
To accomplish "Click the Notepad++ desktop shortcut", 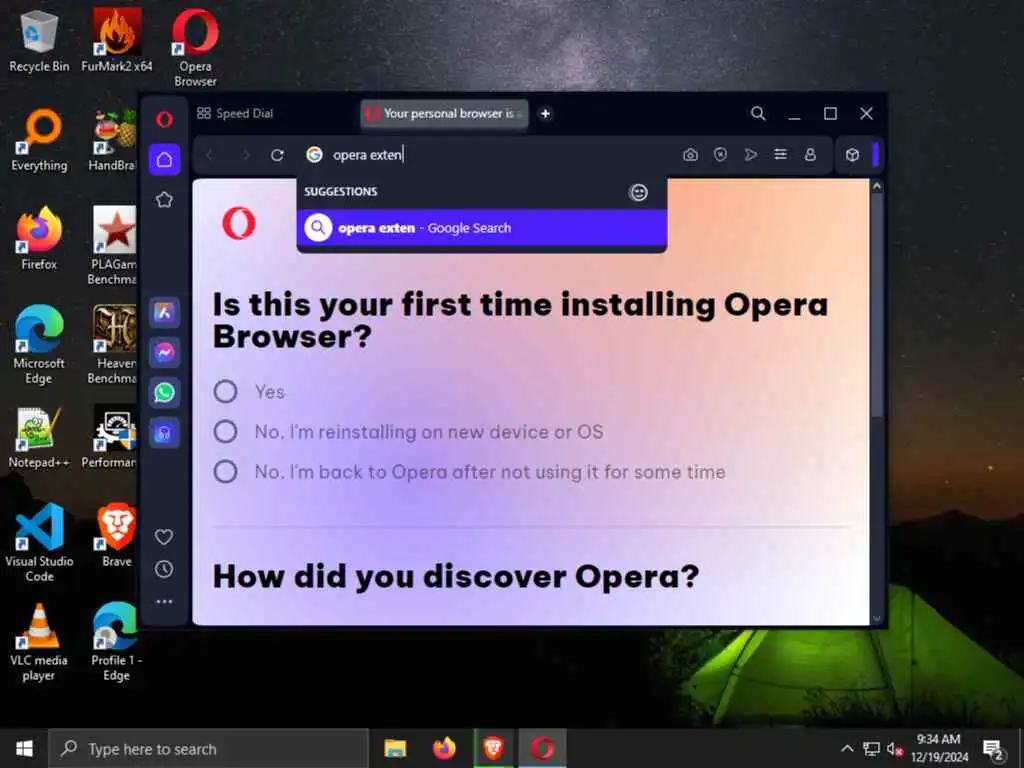I will (x=39, y=437).
